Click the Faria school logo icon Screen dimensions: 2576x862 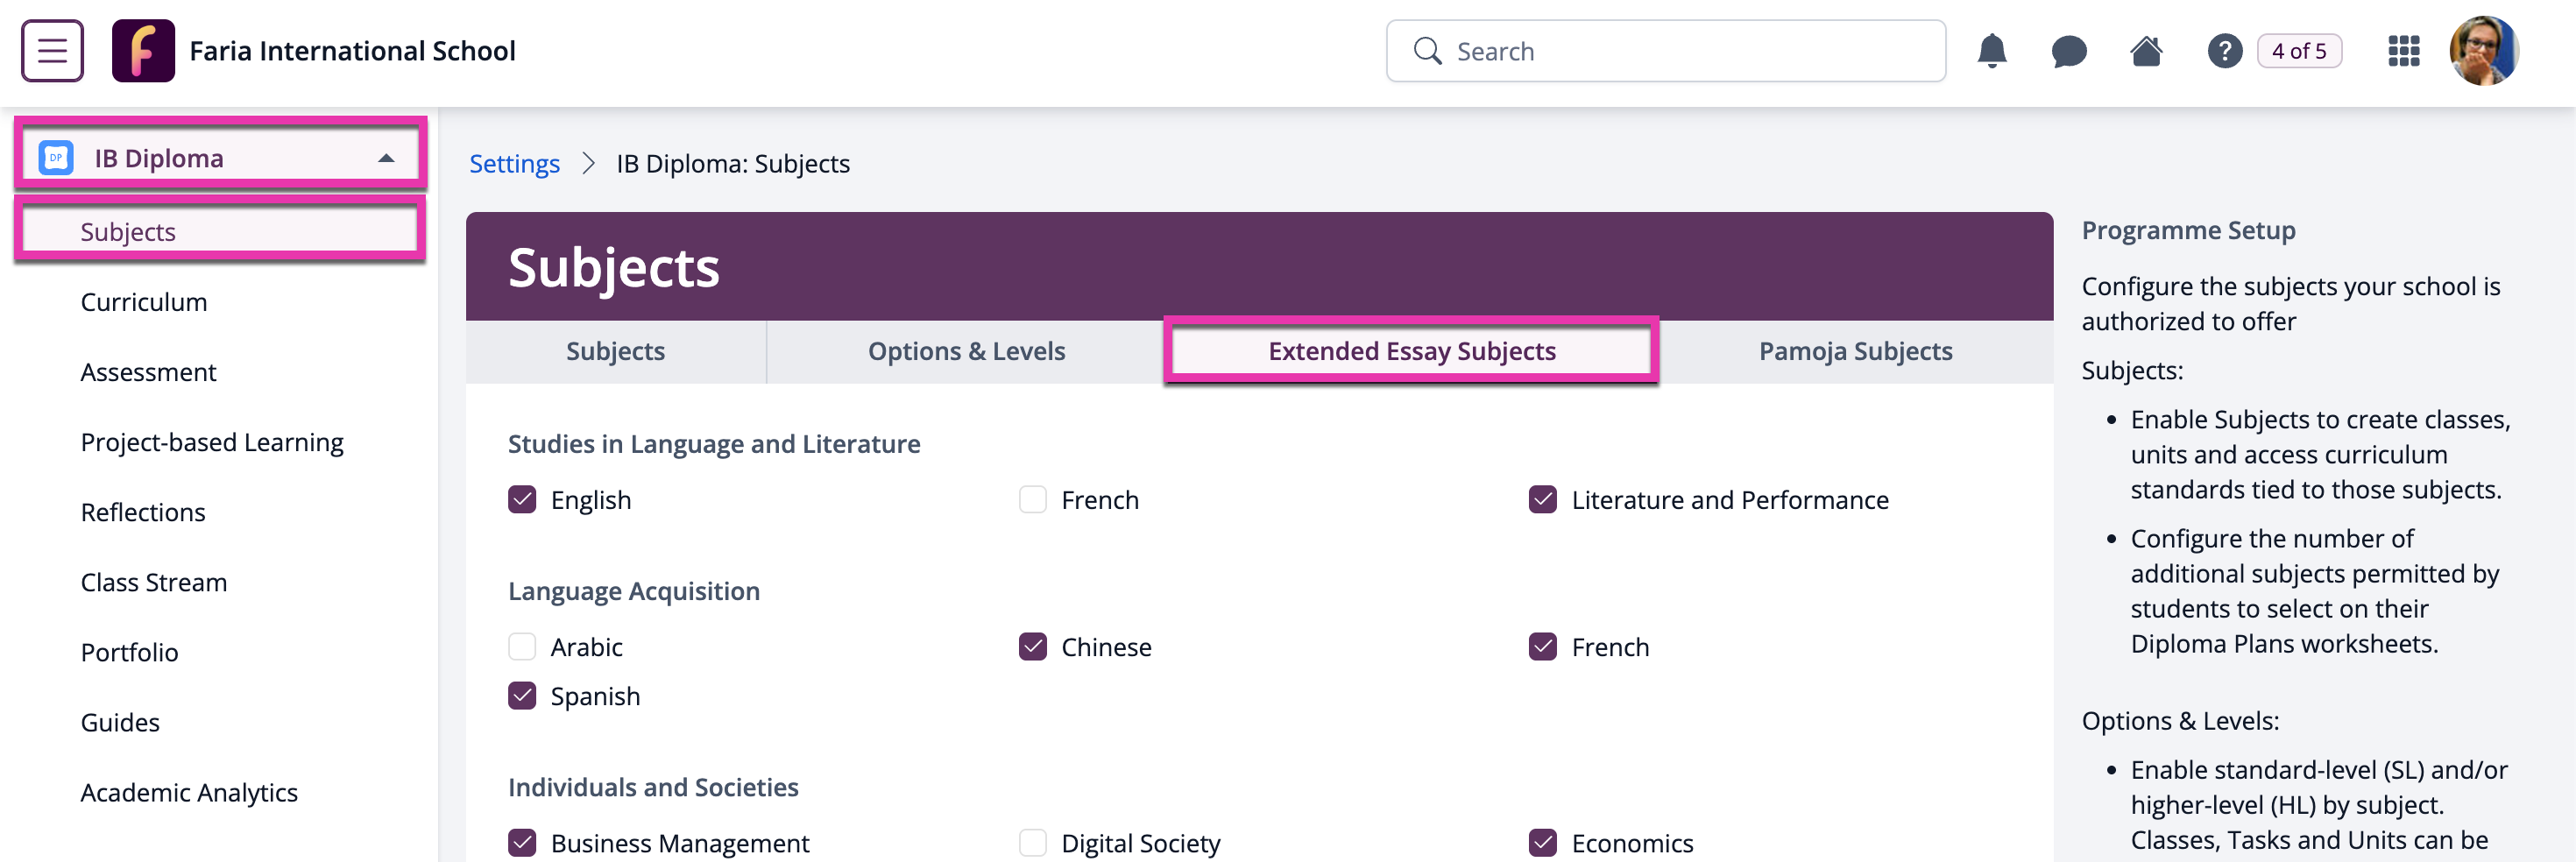(x=143, y=51)
